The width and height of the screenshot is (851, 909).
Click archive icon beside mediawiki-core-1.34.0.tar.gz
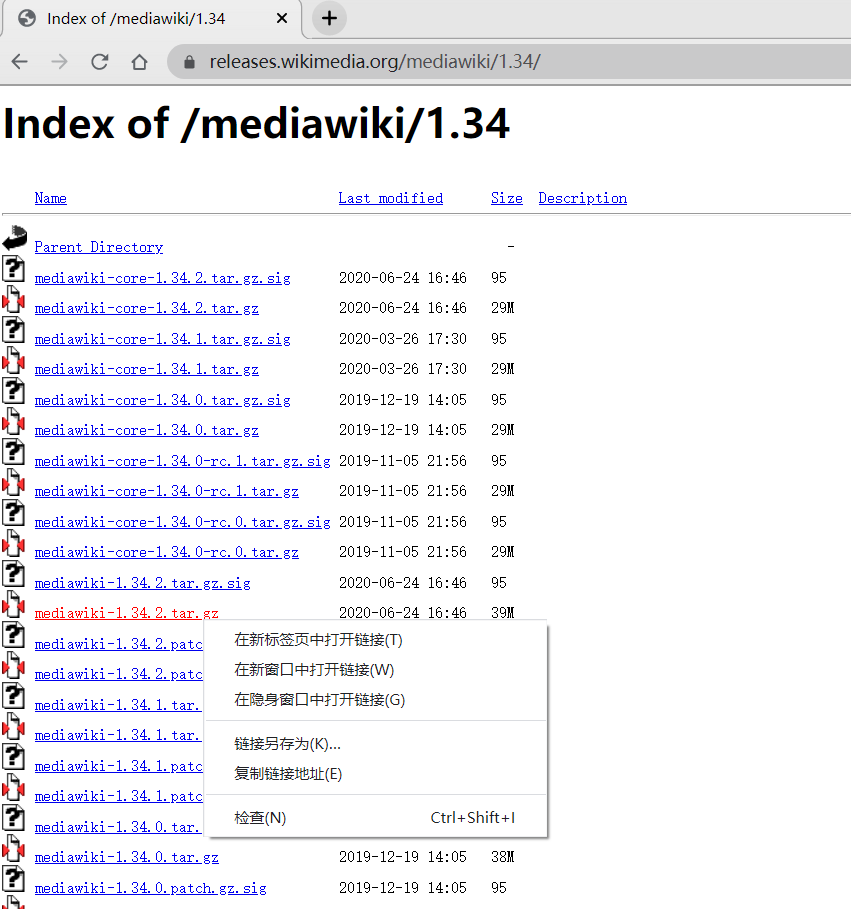pyautogui.click(x=13, y=421)
